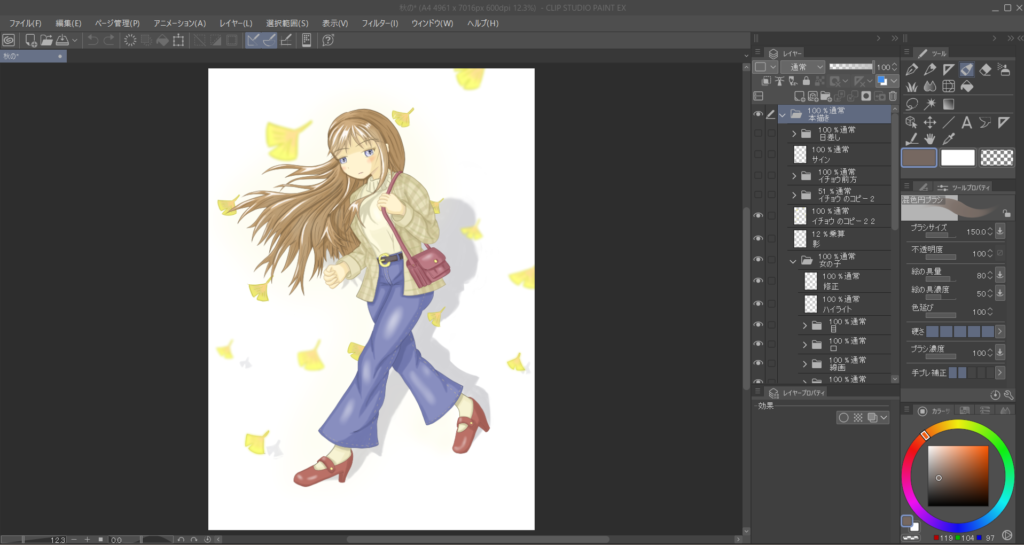This screenshot has width=1024, height=545.
Task: Select the Lasso selection tool
Action: [911, 103]
